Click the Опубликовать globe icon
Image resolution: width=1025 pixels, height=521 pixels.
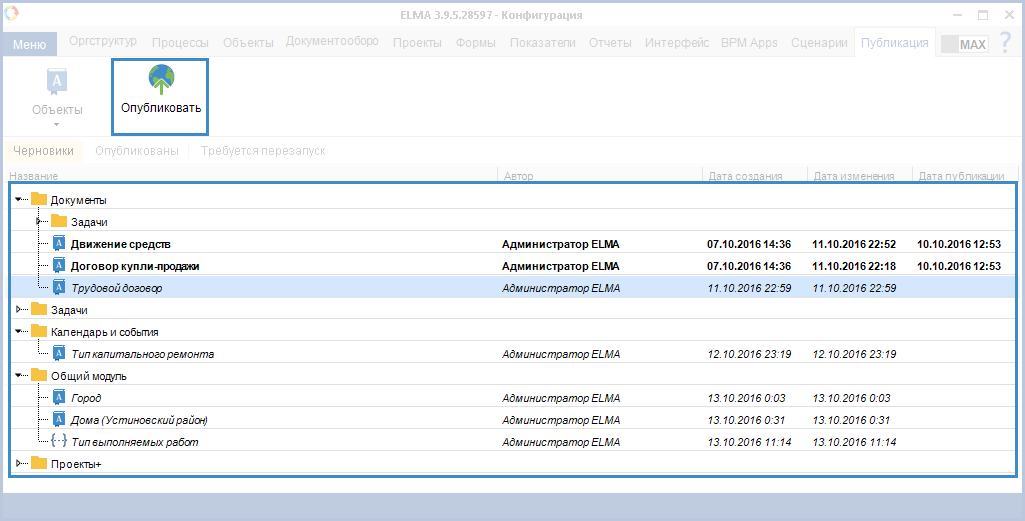(x=161, y=80)
